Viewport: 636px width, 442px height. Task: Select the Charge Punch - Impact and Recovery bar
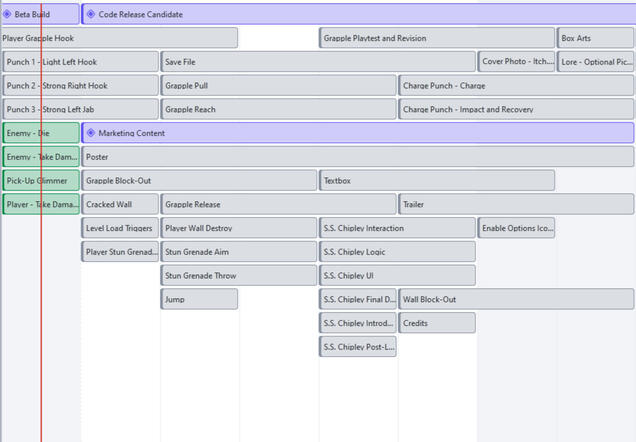(x=516, y=110)
